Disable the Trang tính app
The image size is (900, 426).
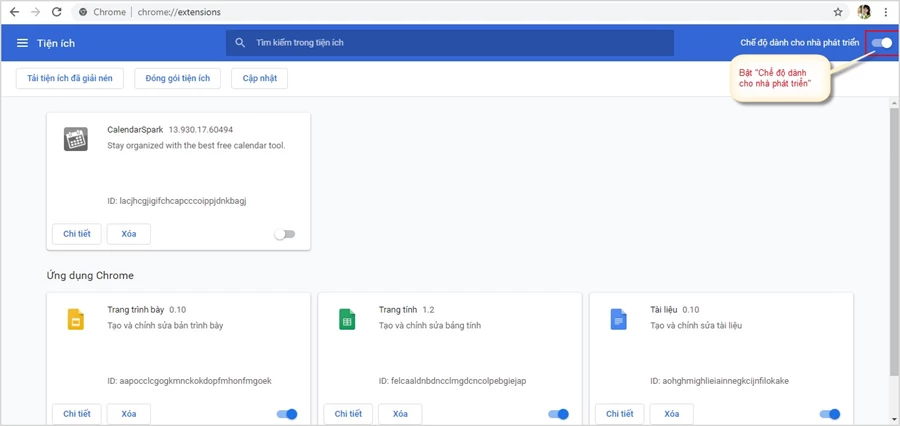pyautogui.click(x=558, y=414)
